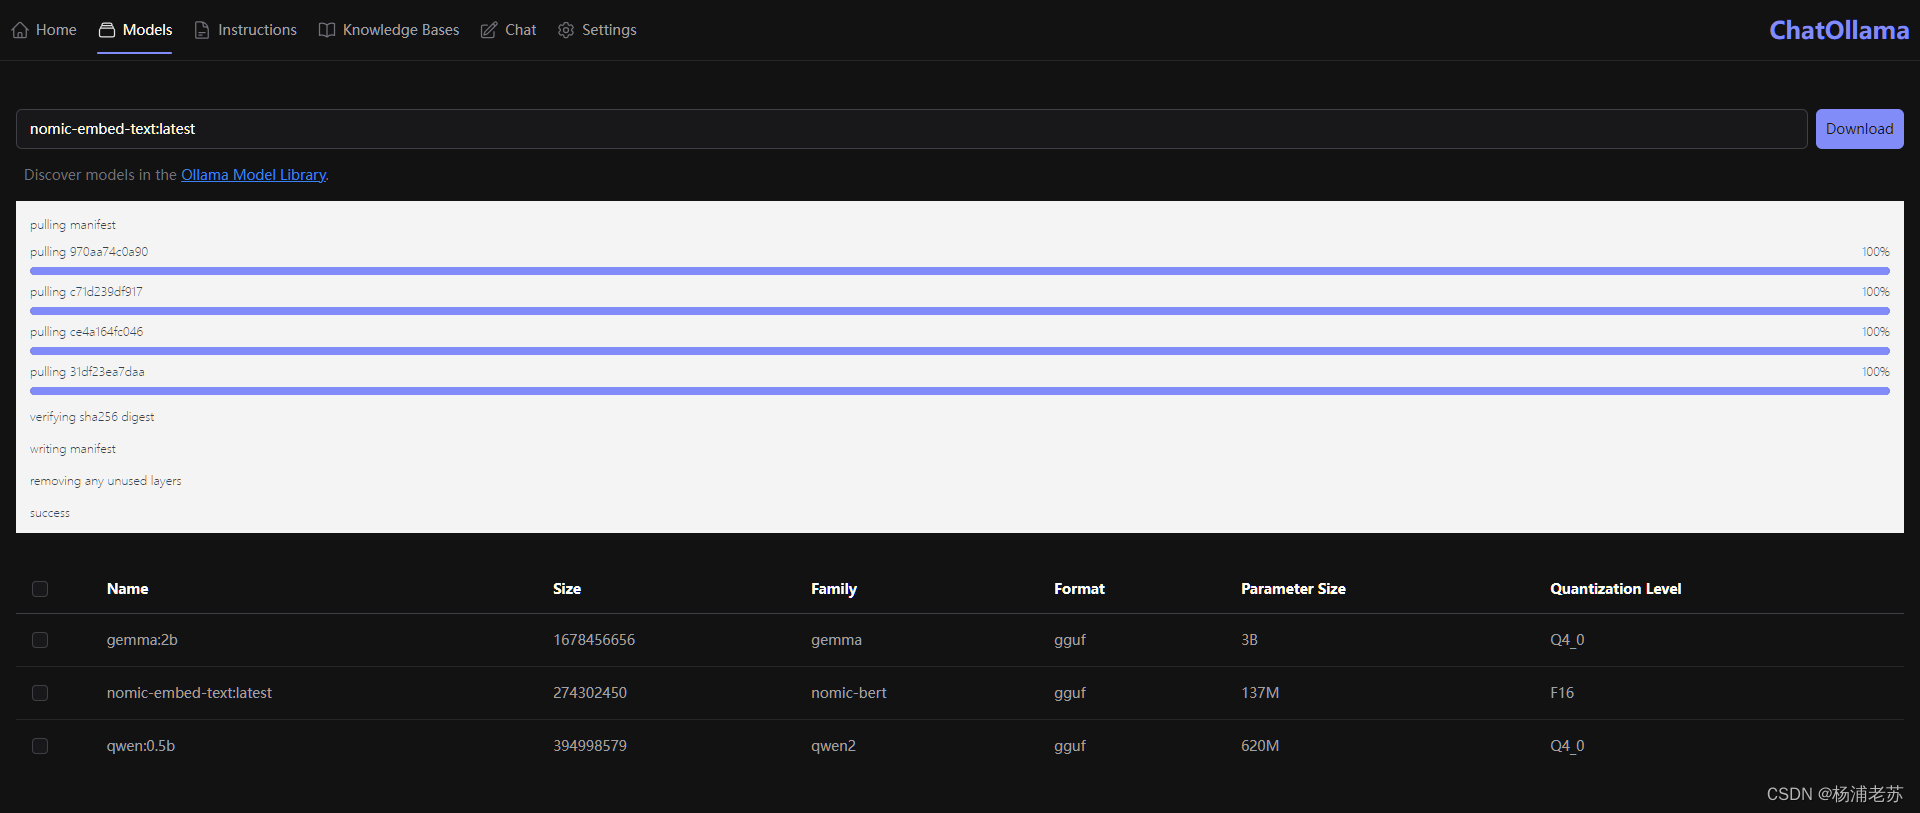1920x813 pixels.
Task: Click the progress bar for pulling c71d239df917
Action: tap(960, 311)
